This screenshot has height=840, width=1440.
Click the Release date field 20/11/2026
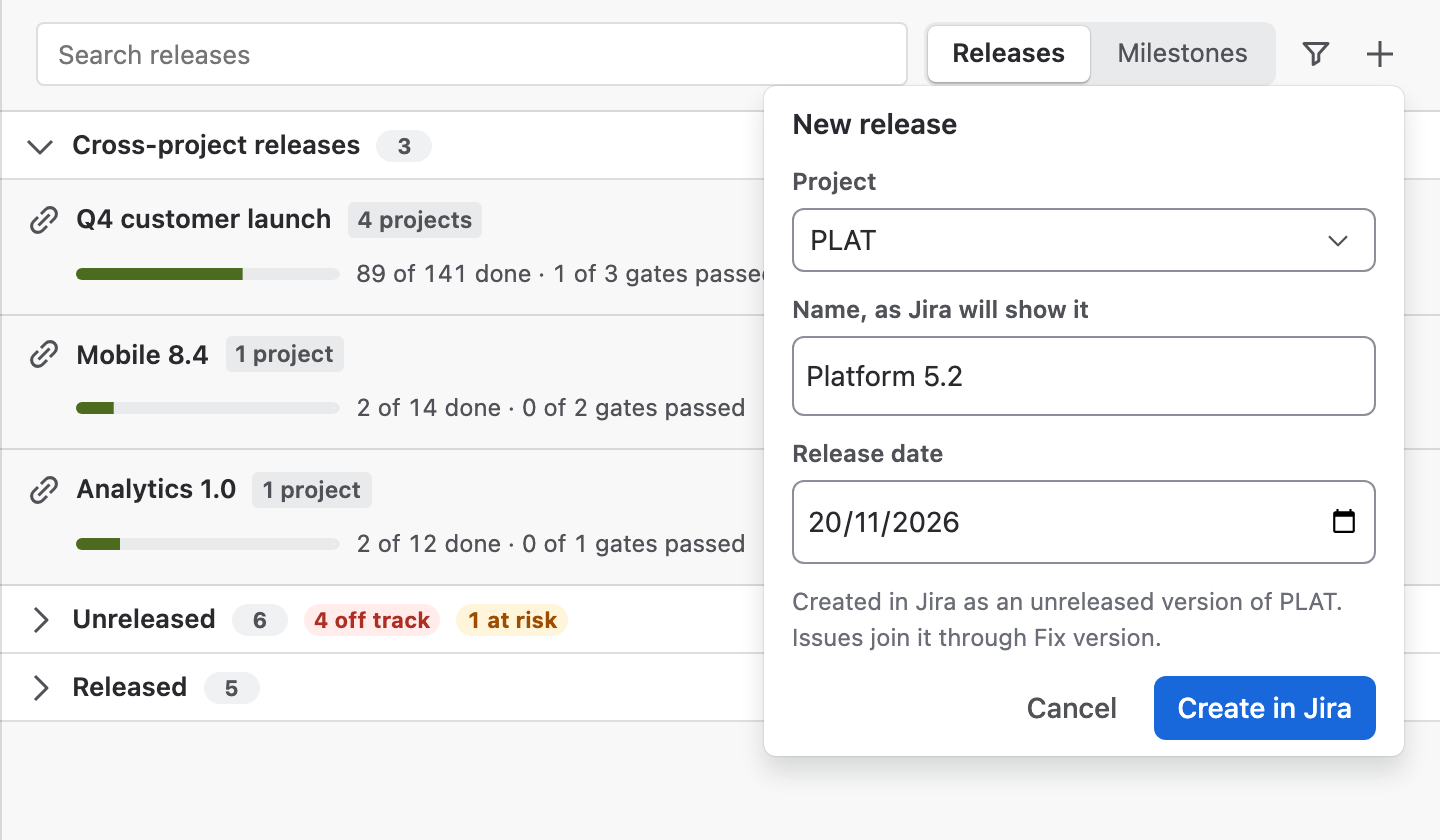pyautogui.click(x=1084, y=522)
